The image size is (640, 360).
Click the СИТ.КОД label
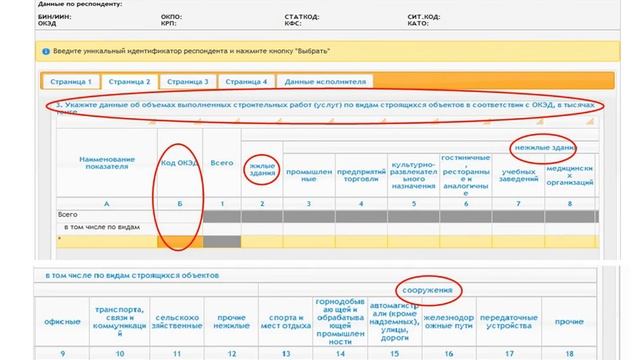coord(424,17)
